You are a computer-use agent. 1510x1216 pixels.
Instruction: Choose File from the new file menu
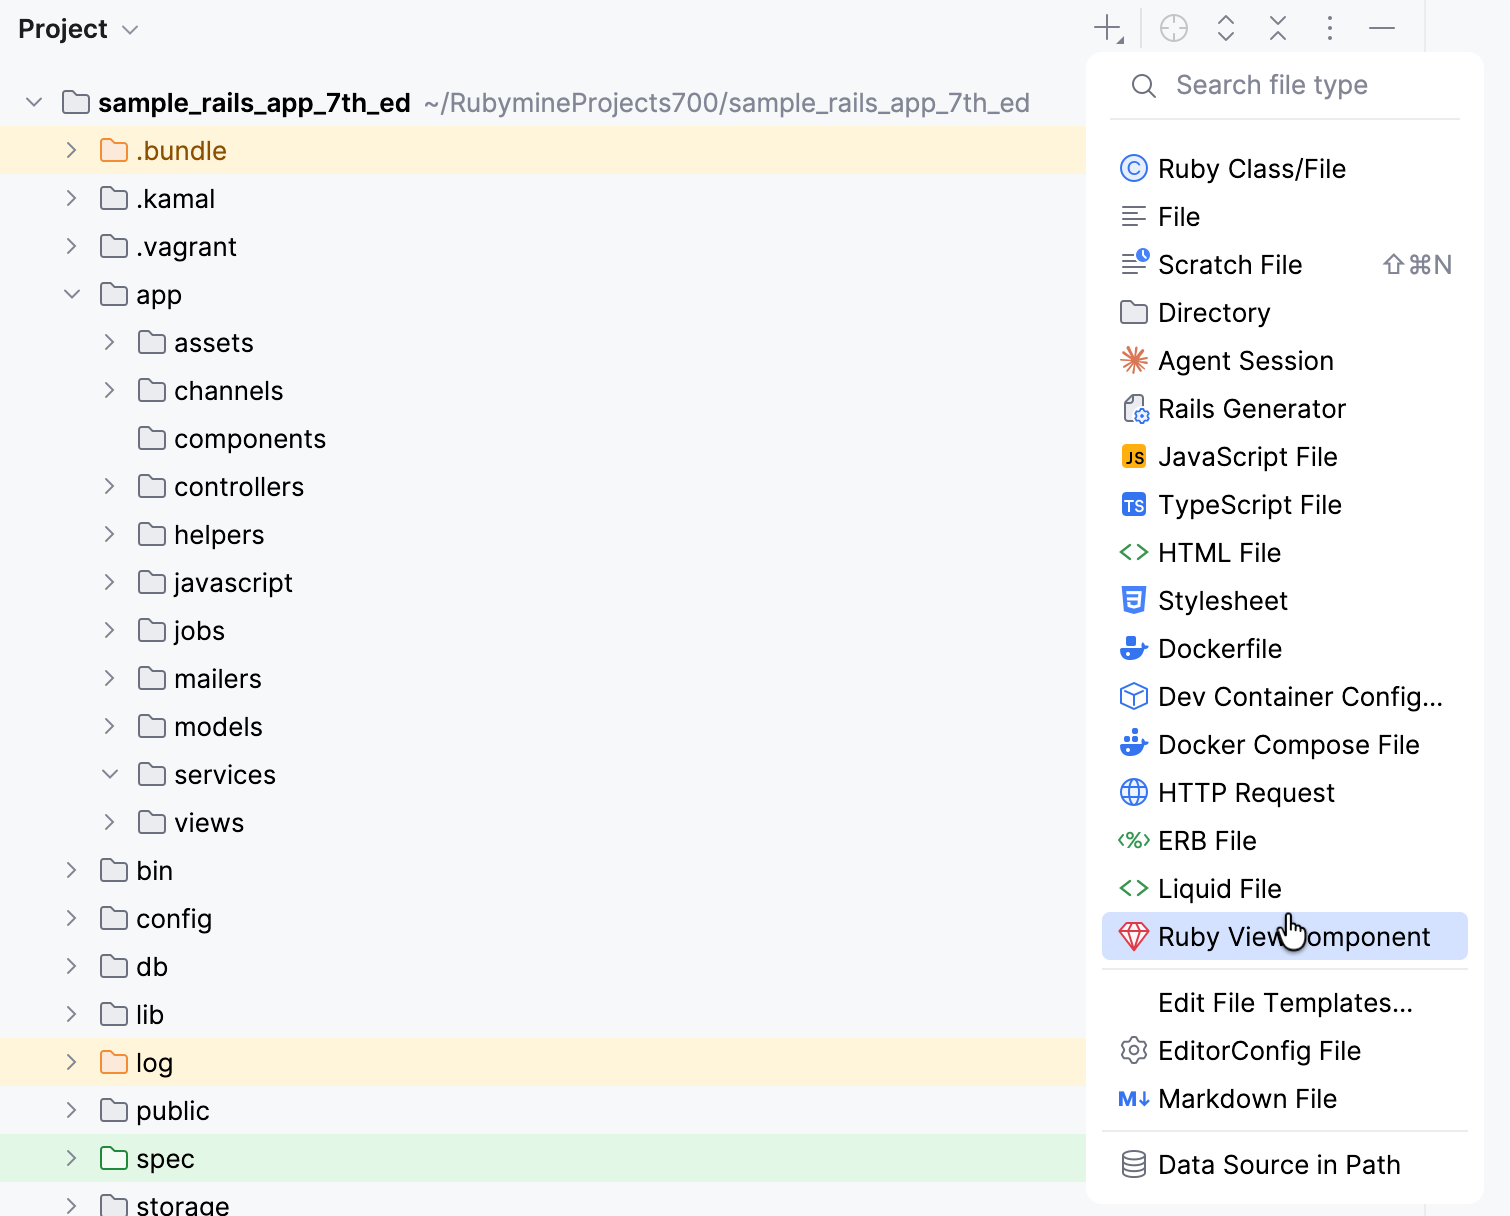tap(1285, 216)
